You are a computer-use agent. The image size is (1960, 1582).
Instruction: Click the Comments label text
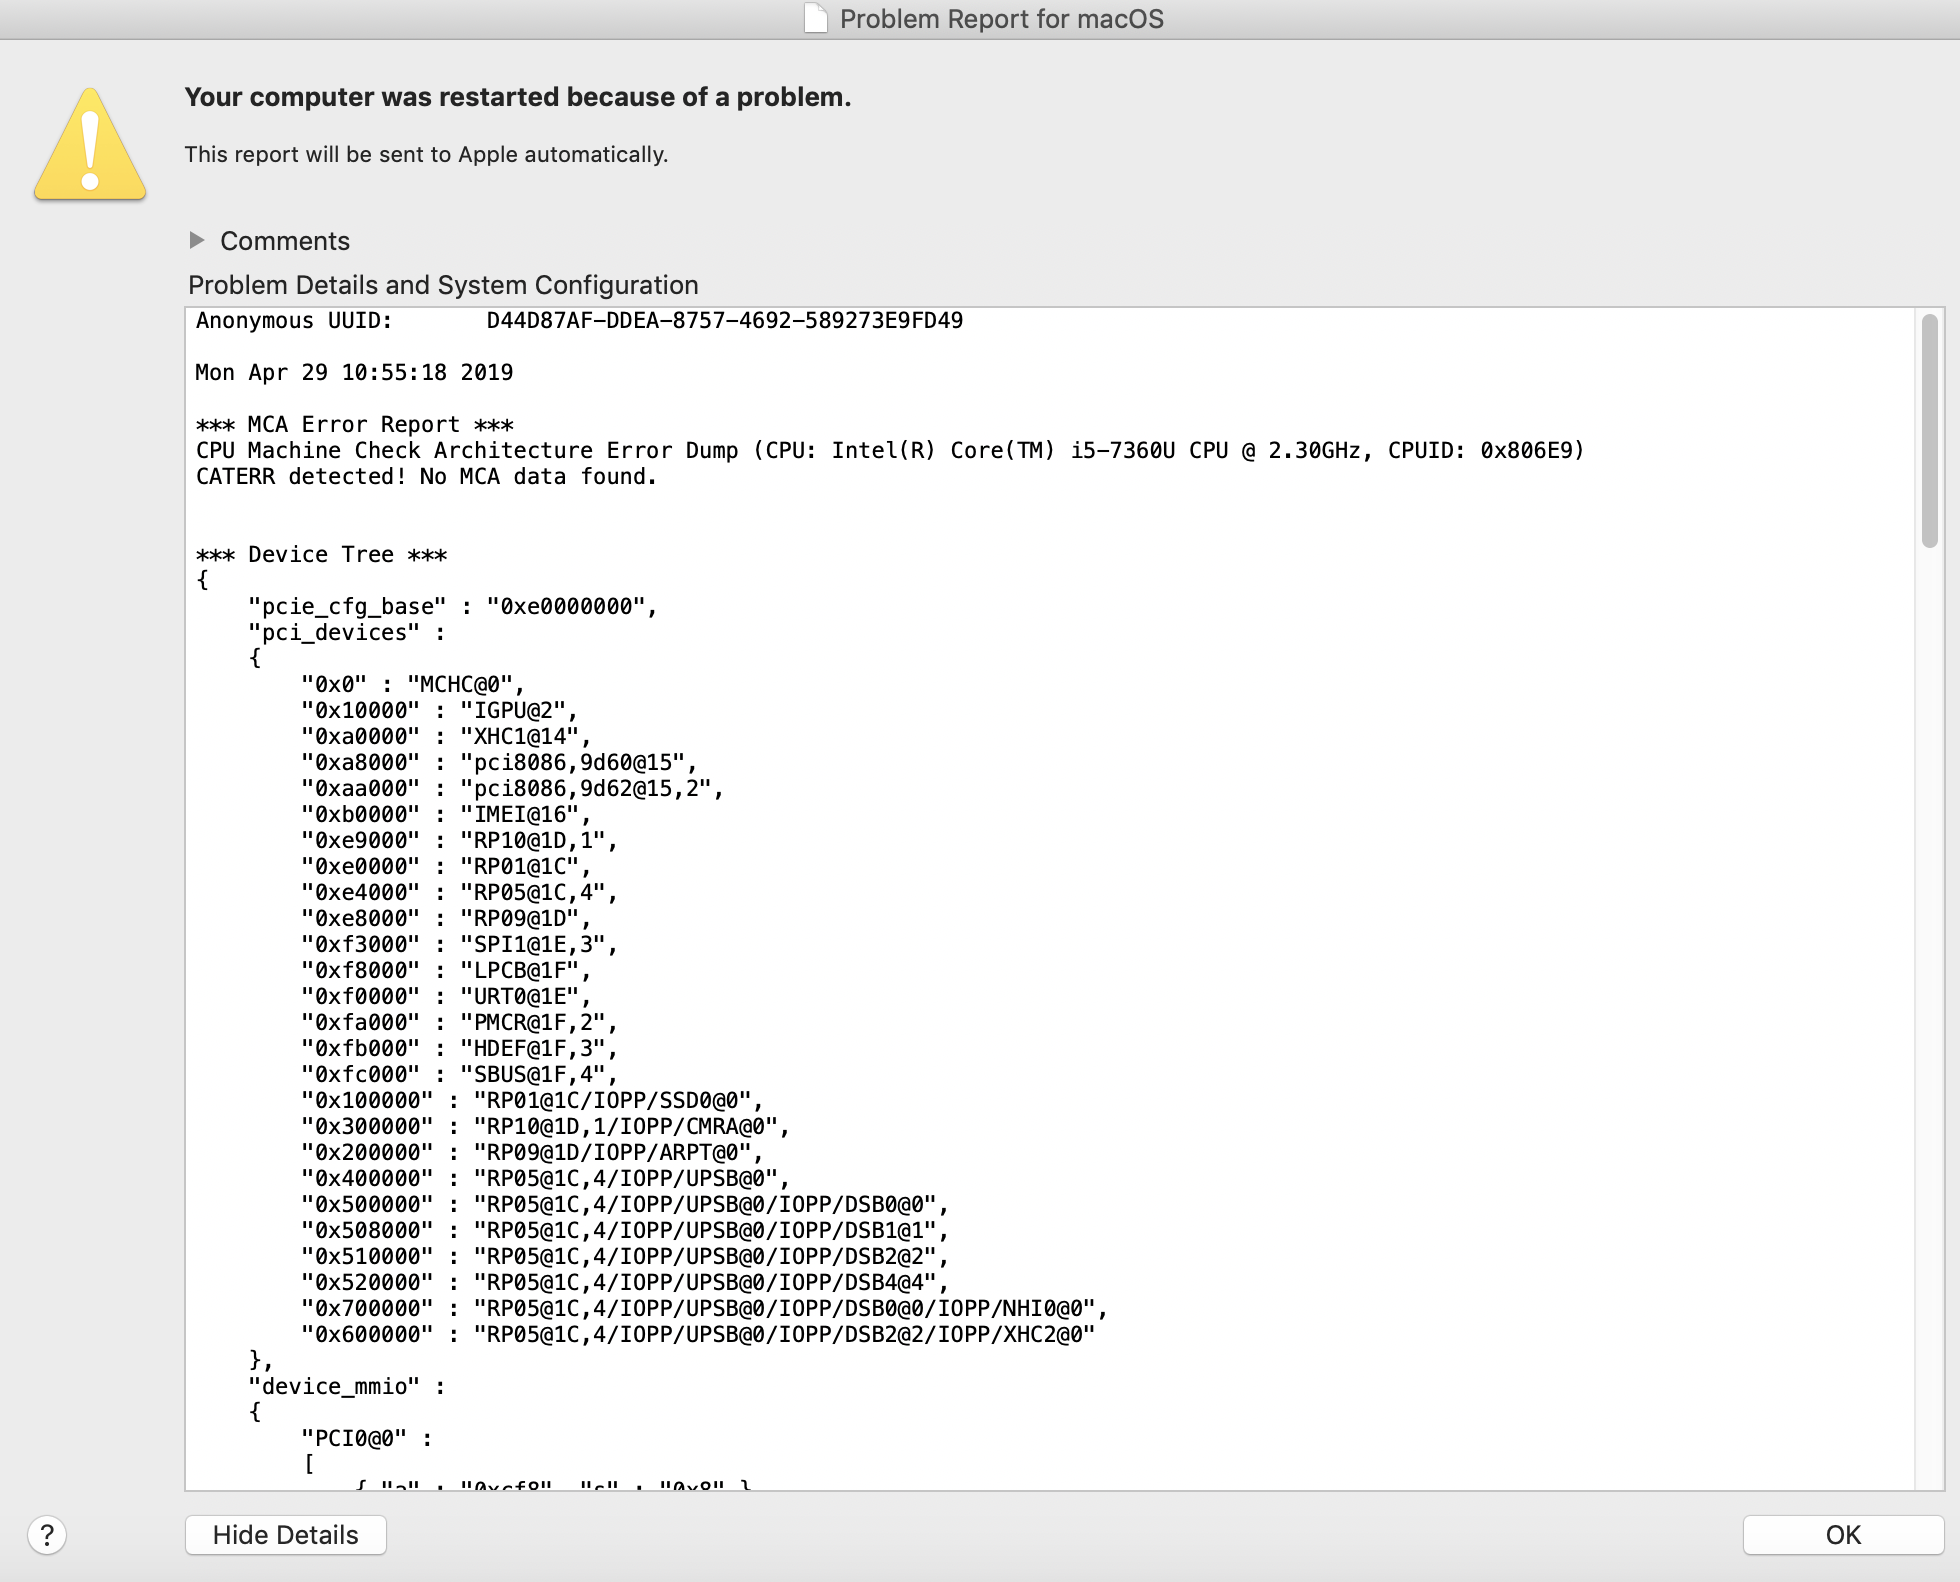(x=285, y=241)
